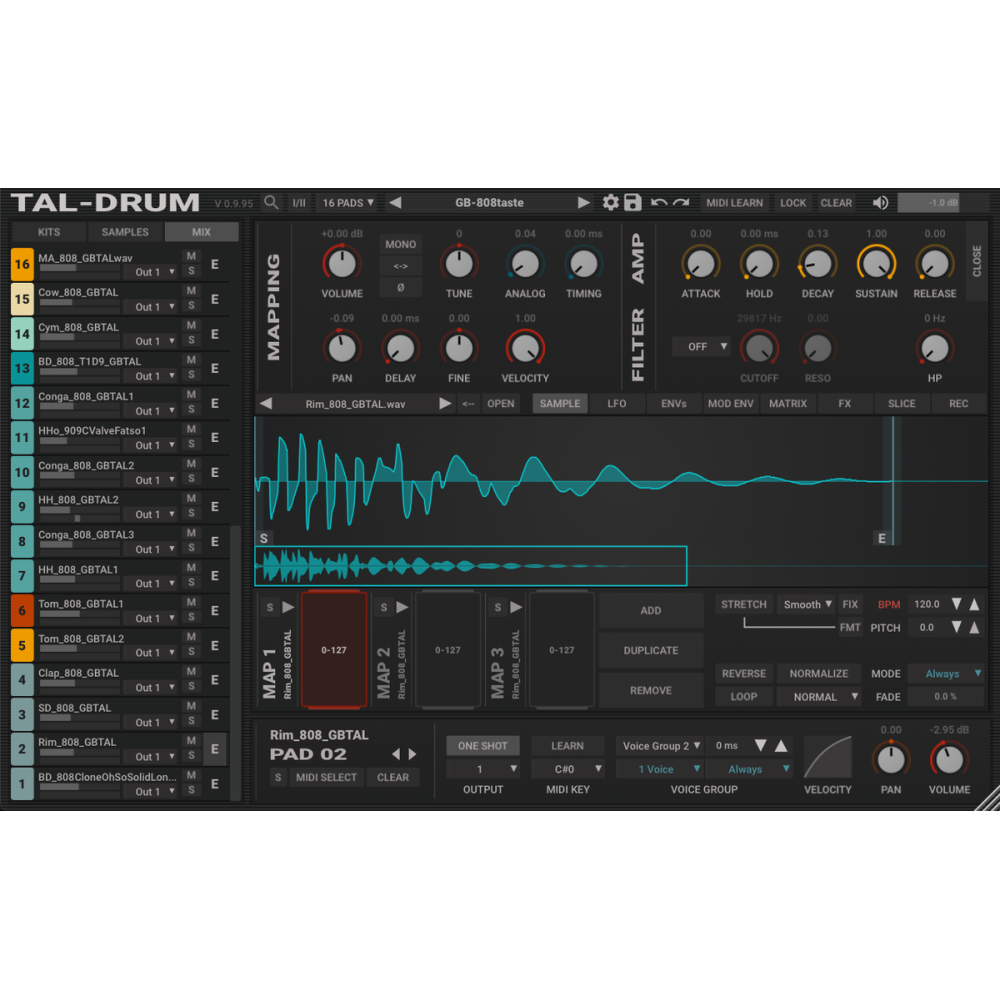
Task: Open the ENVs tab in the sample editor
Action: coord(672,403)
